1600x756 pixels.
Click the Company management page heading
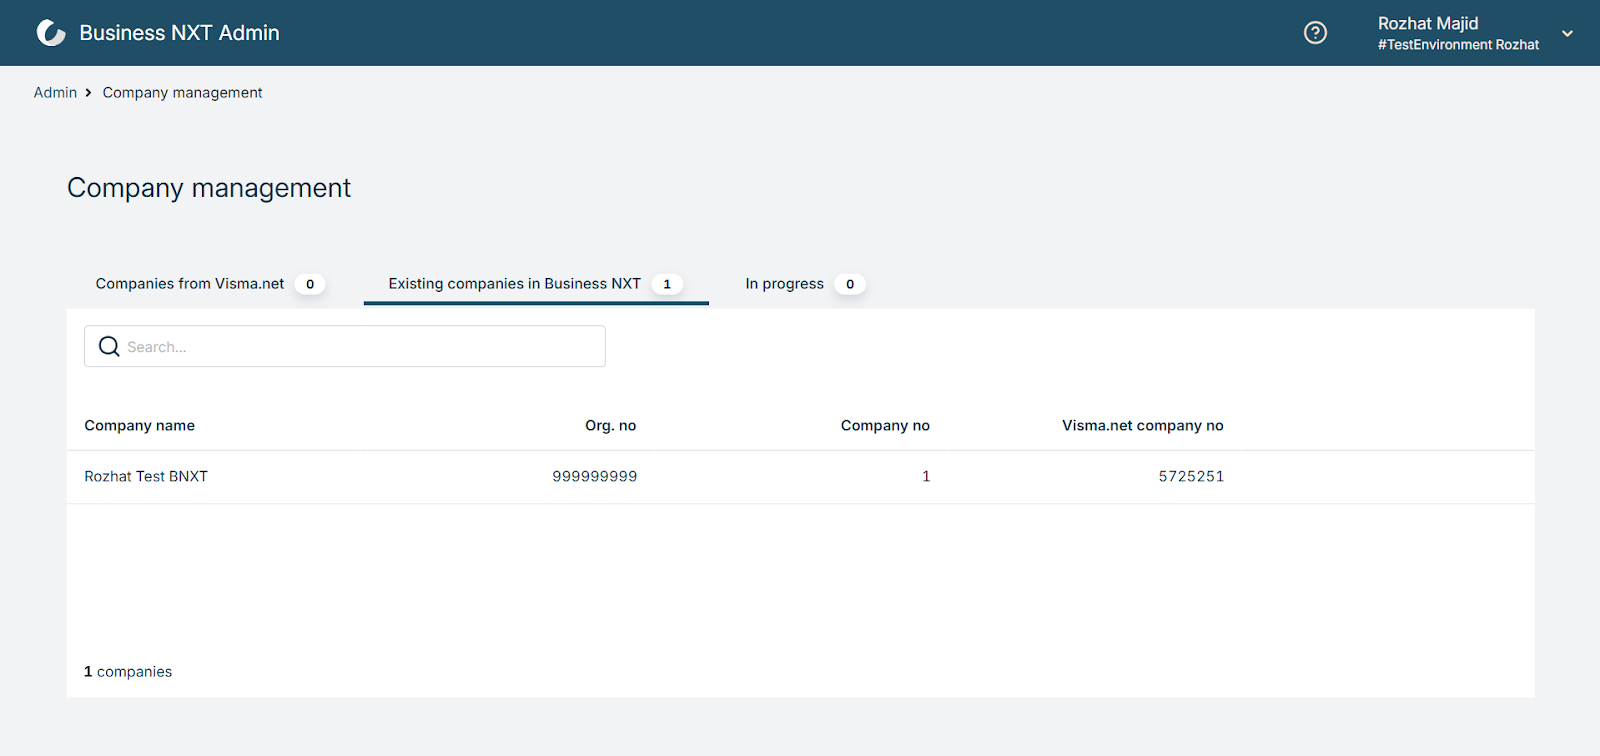point(209,188)
